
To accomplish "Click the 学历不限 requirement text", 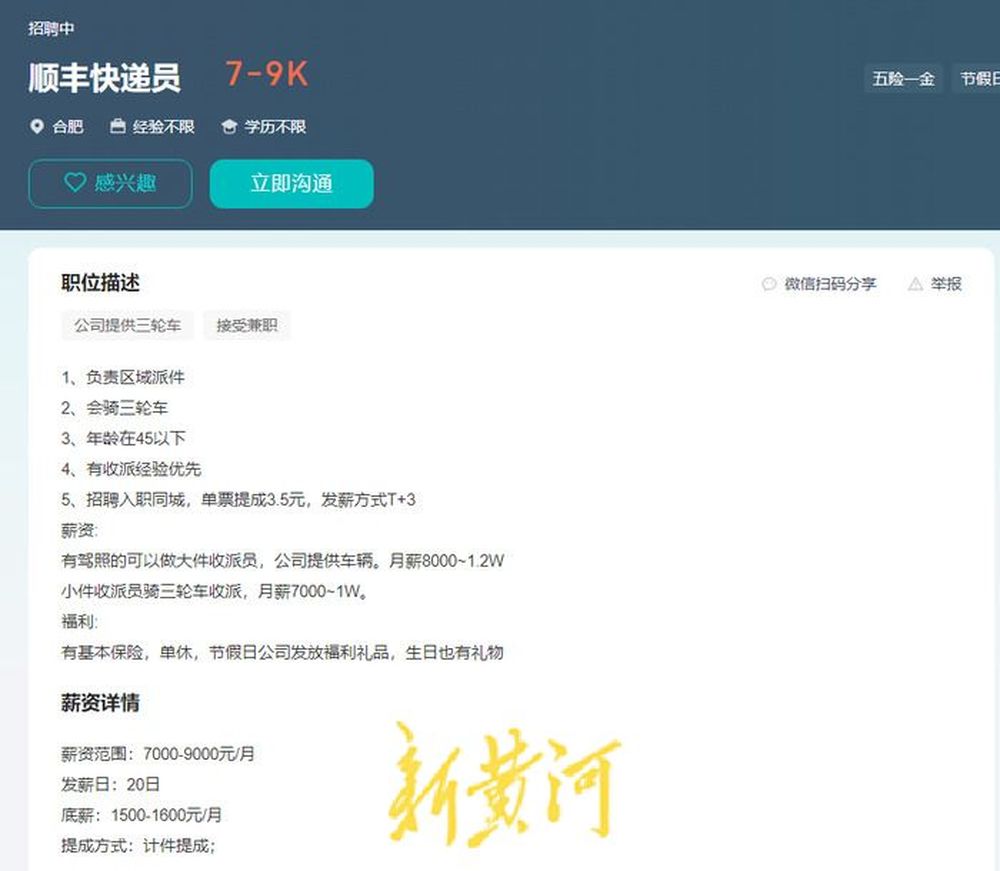I will [275, 126].
